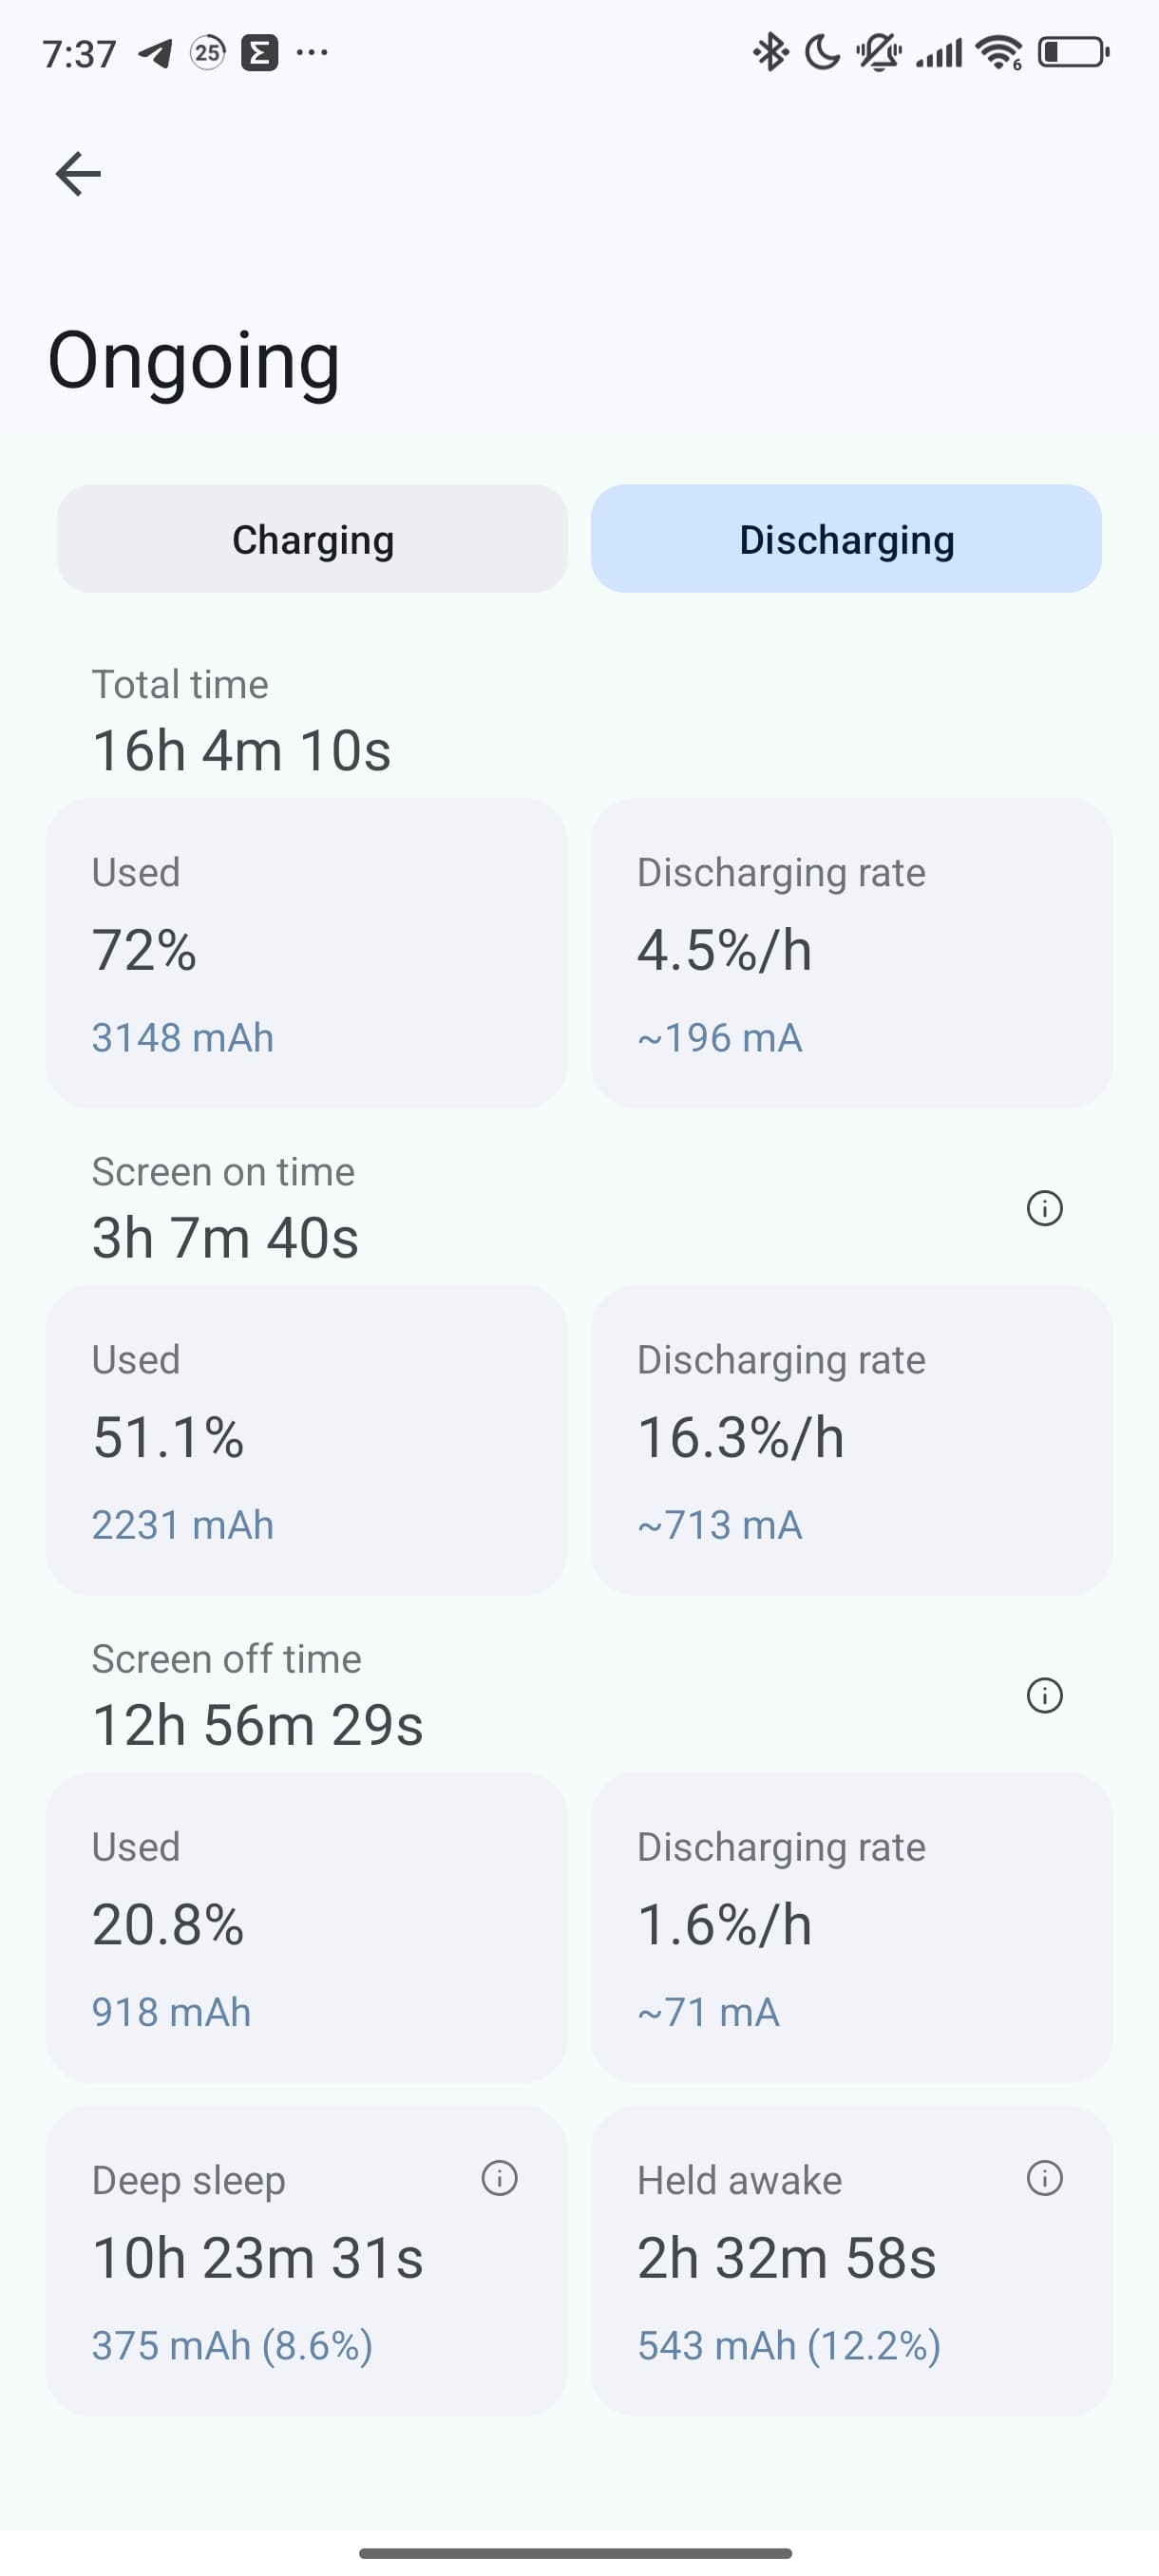Switch to the Charging tab
The image size is (1159, 2576).
tap(312, 539)
